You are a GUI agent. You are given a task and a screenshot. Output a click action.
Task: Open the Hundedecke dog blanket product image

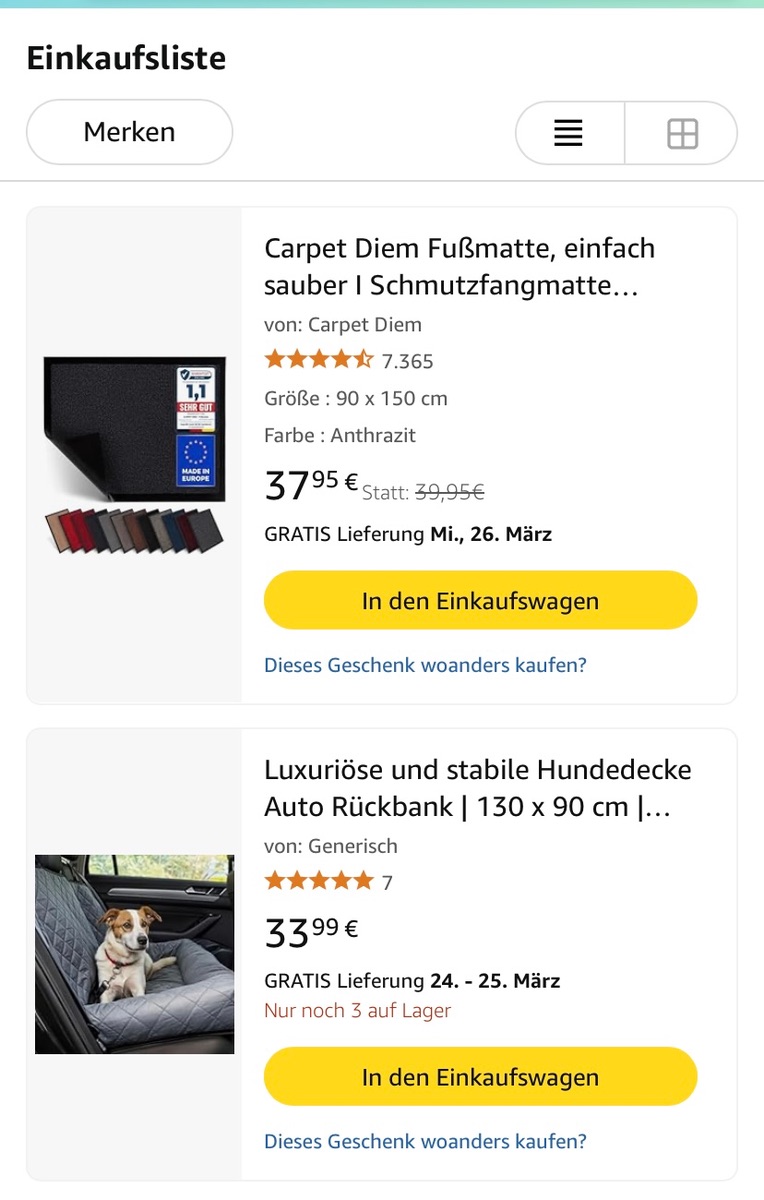coord(135,954)
